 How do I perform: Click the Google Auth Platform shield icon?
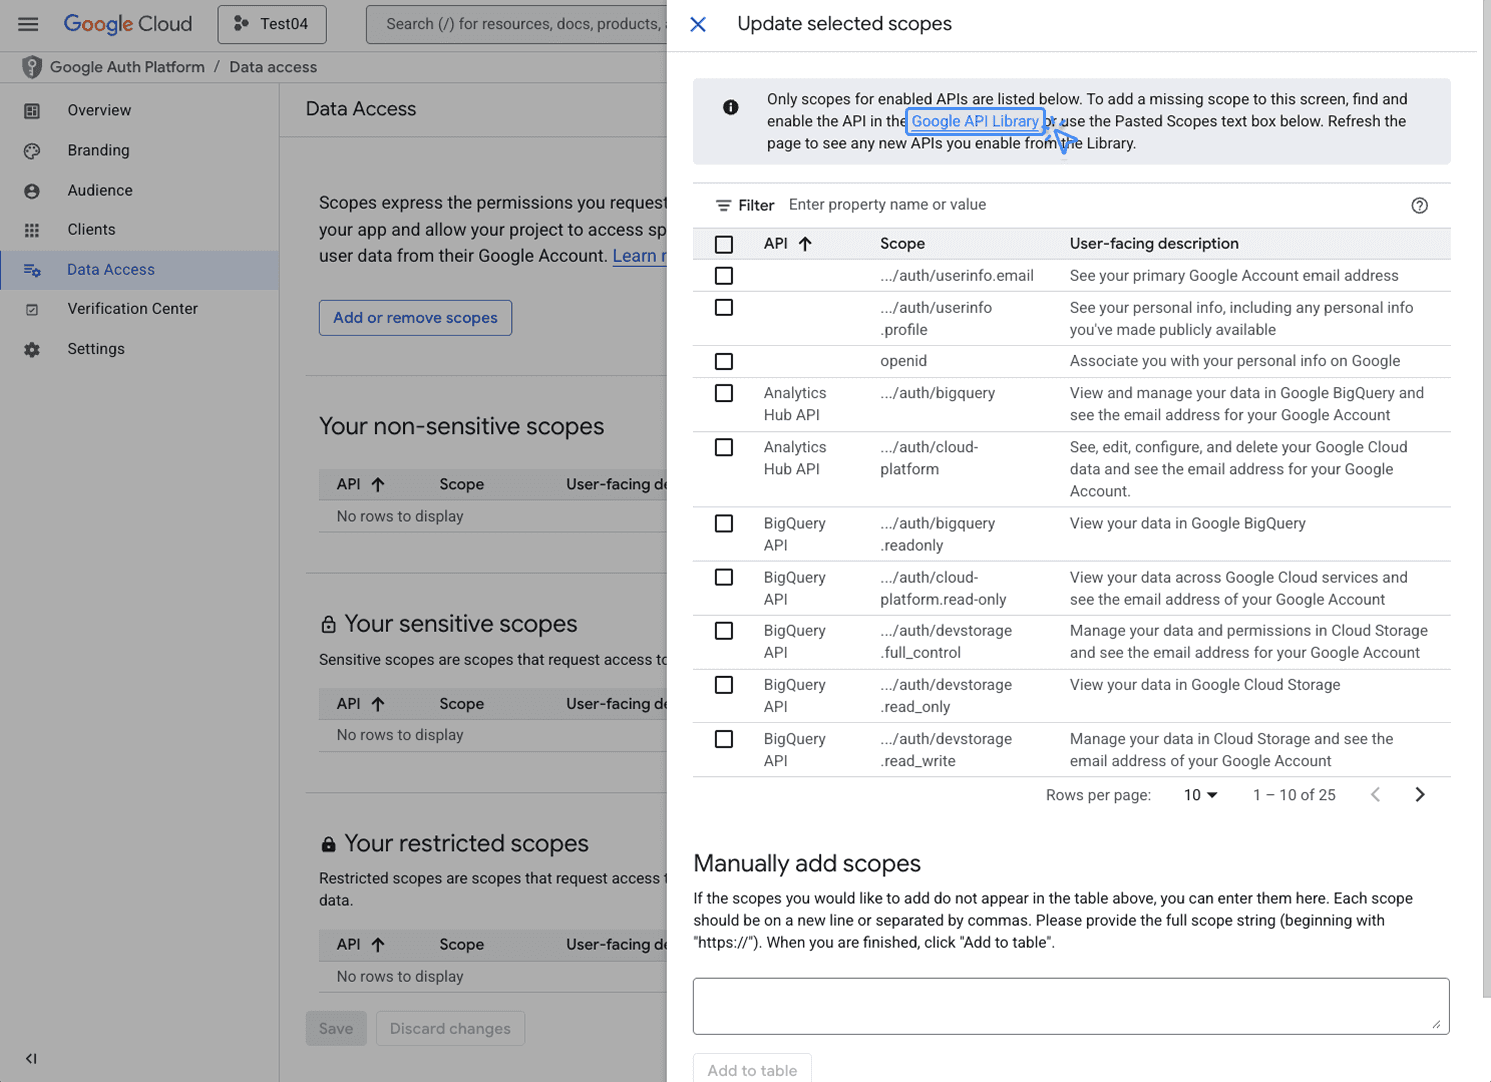(x=32, y=67)
